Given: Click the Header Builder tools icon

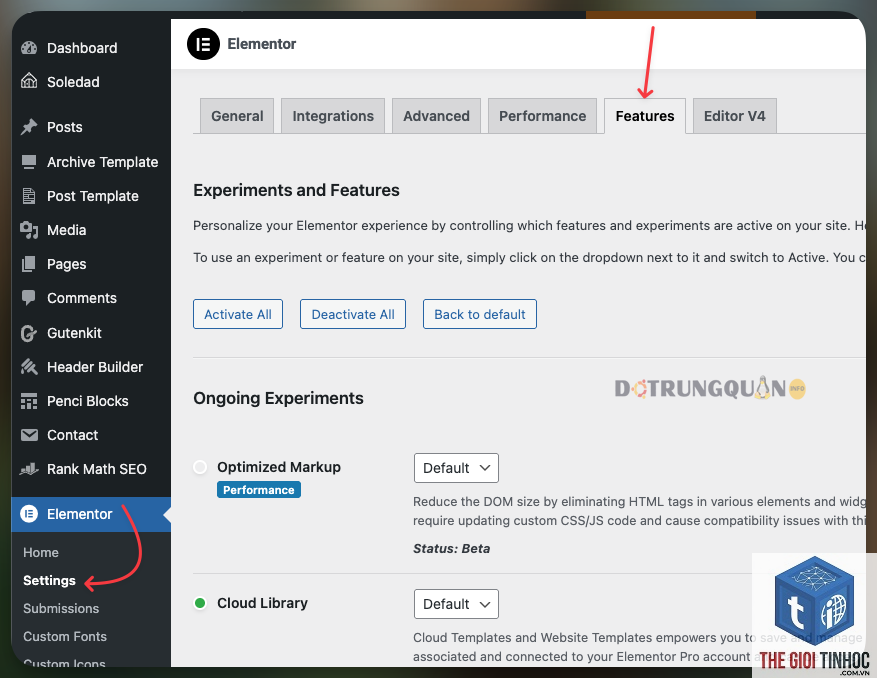Looking at the screenshot, I should (29, 367).
